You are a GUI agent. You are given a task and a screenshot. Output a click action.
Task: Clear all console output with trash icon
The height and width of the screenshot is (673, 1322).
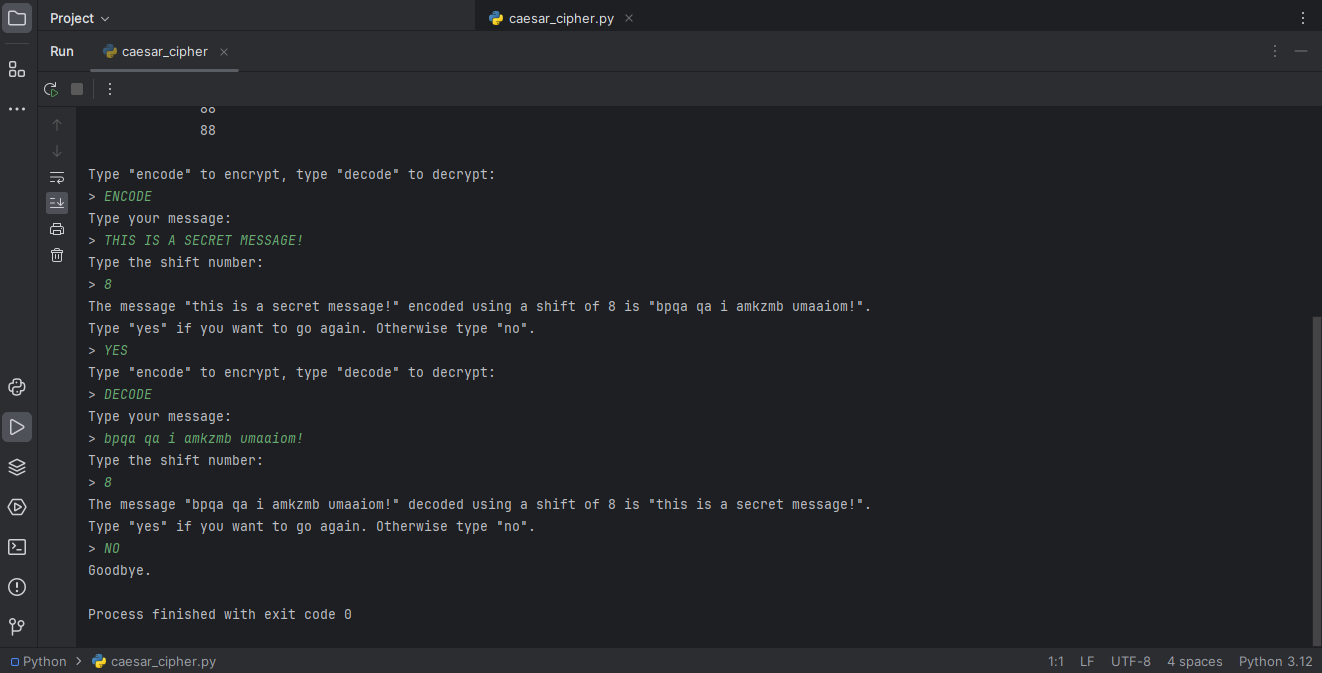click(x=57, y=255)
